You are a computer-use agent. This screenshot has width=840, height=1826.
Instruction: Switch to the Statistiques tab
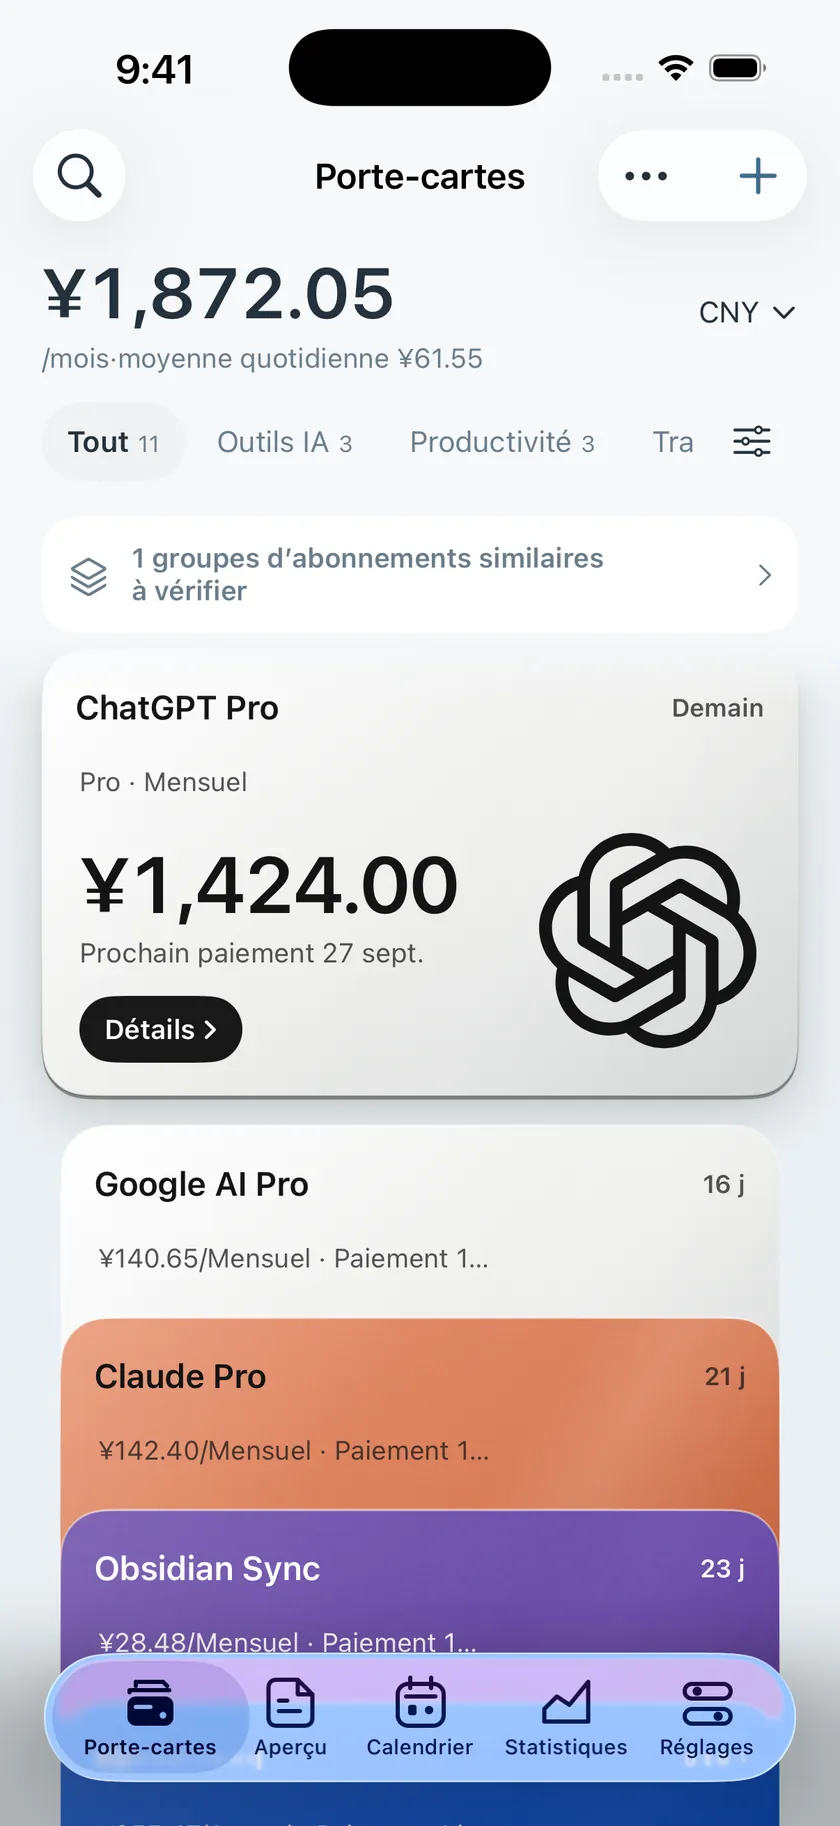pos(566,1717)
